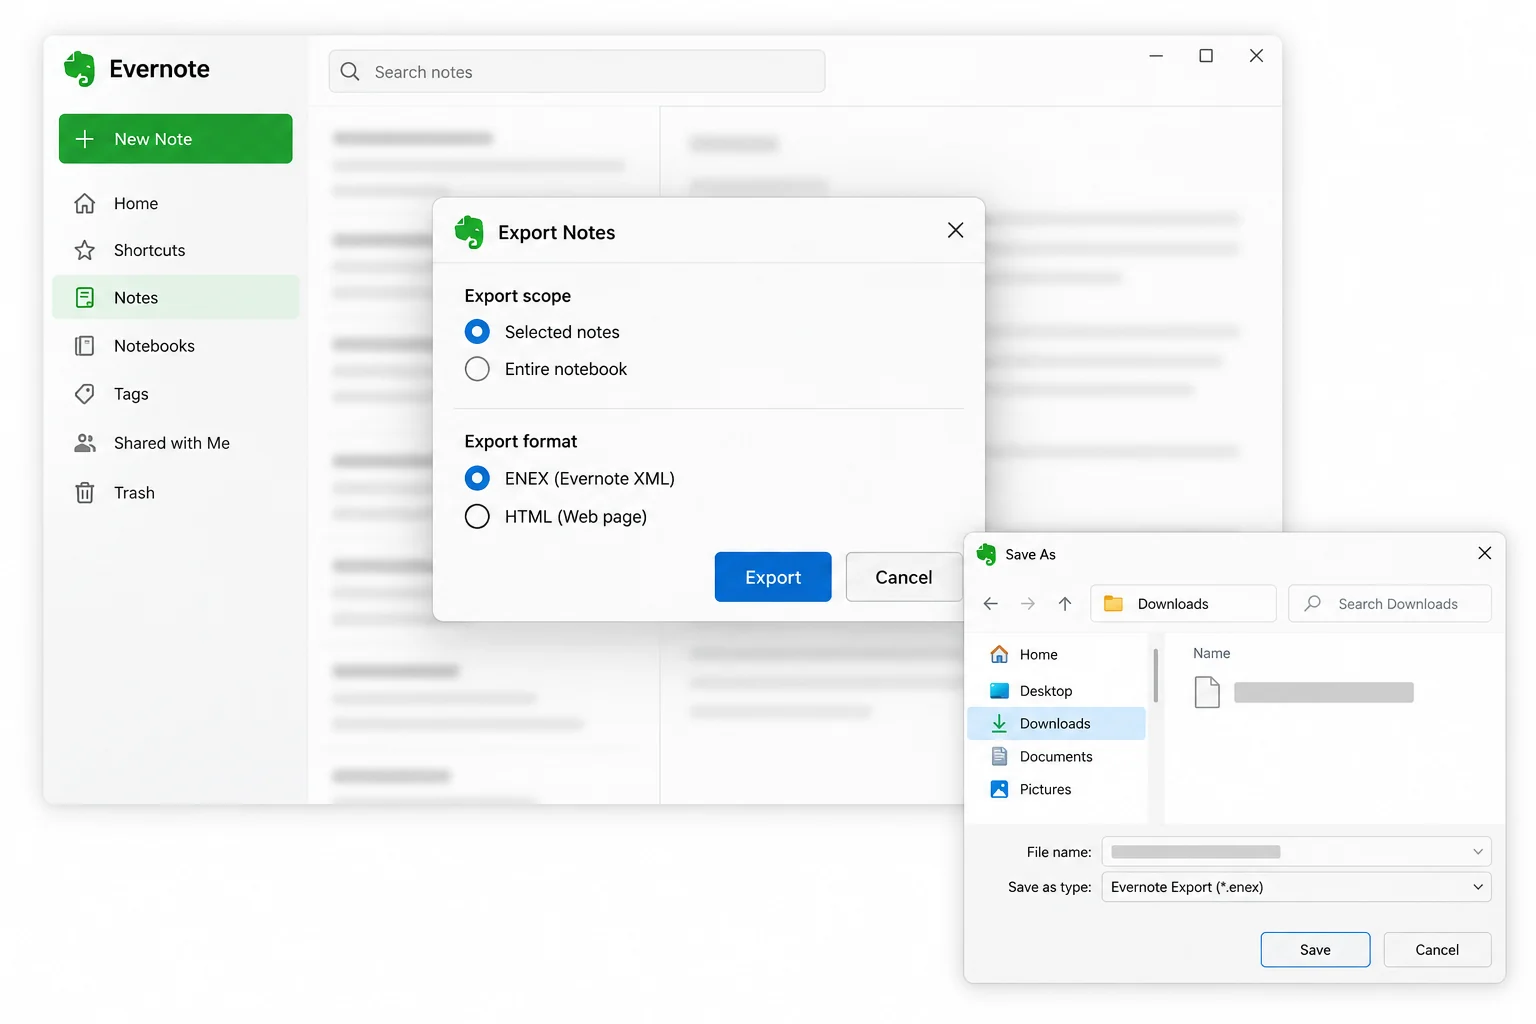Click the Documents icon in Save As sidebar
Screen dimensions: 1536x1024
tap(999, 757)
